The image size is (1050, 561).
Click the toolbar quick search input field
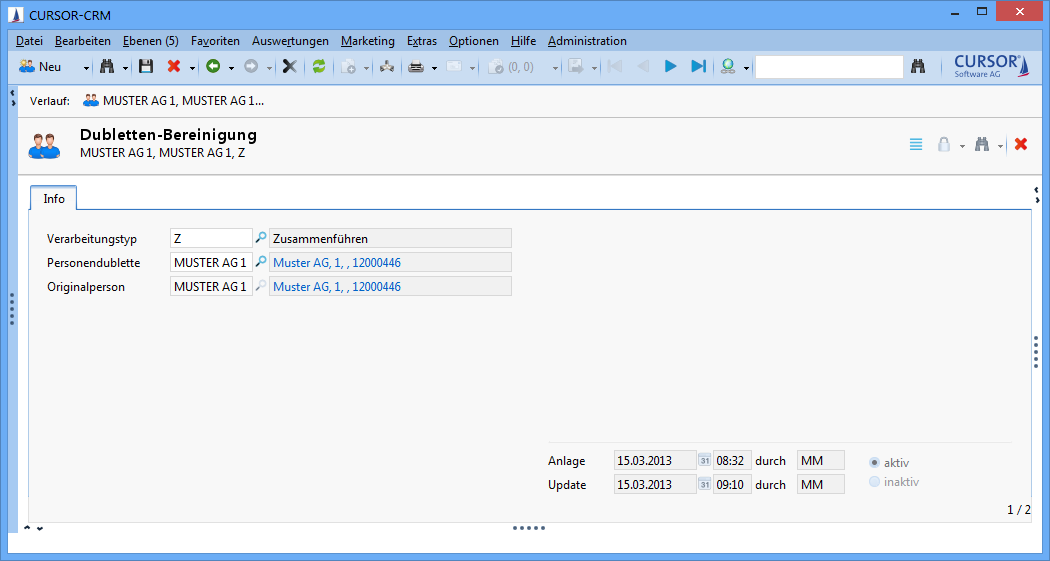click(x=829, y=67)
